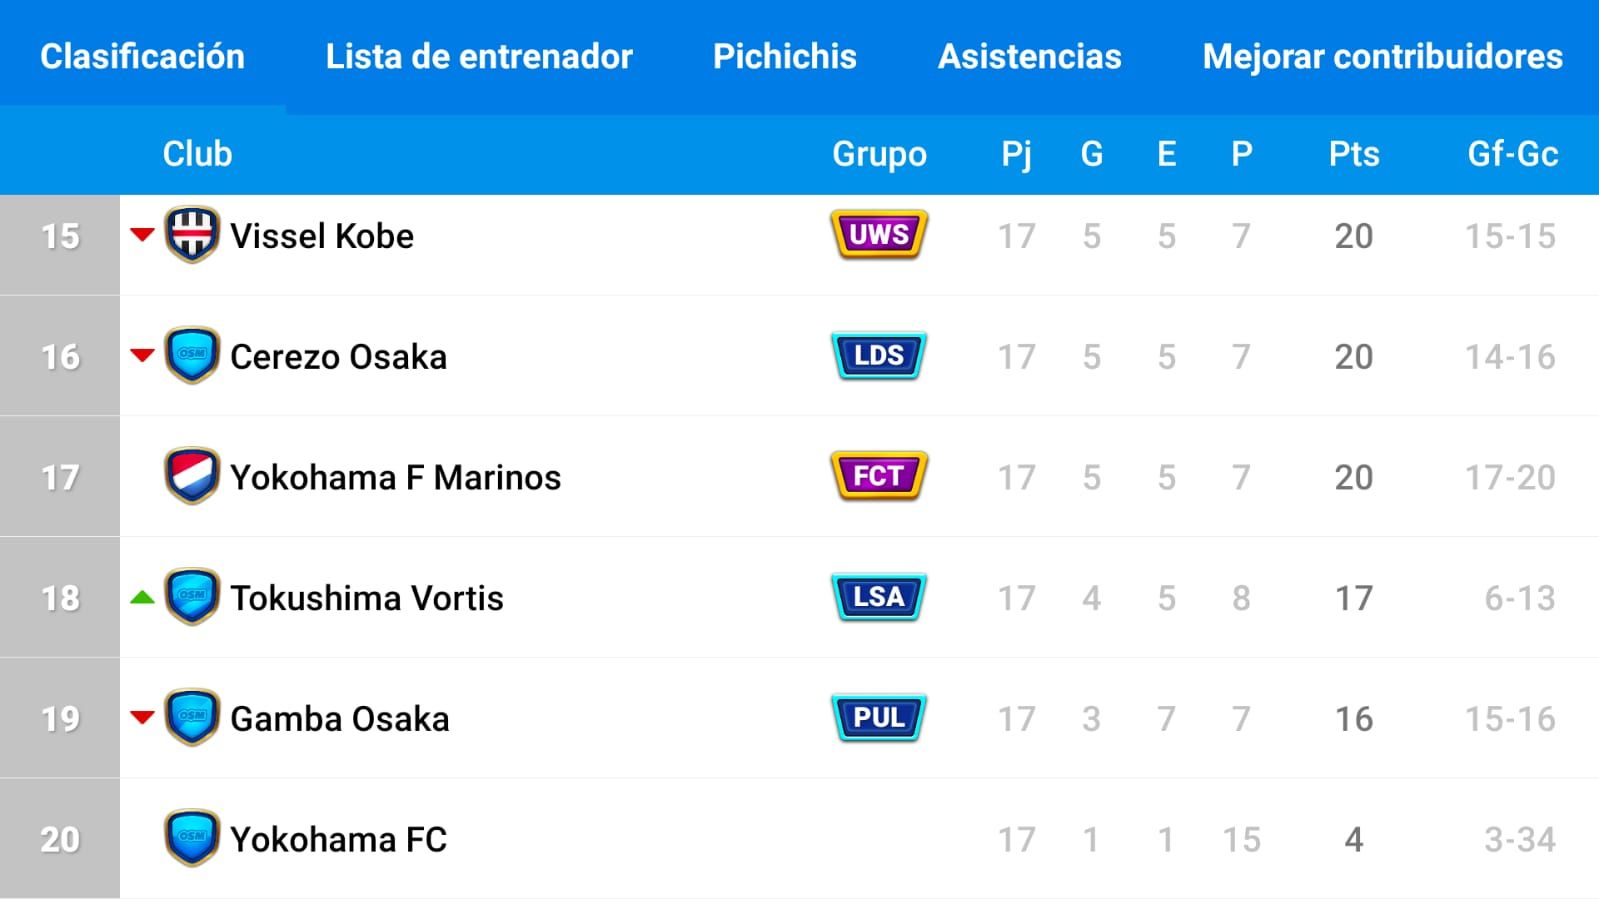1599x899 pixels.
Task: Click the Yokohama F Marinos crest
Action: point(192,477)
